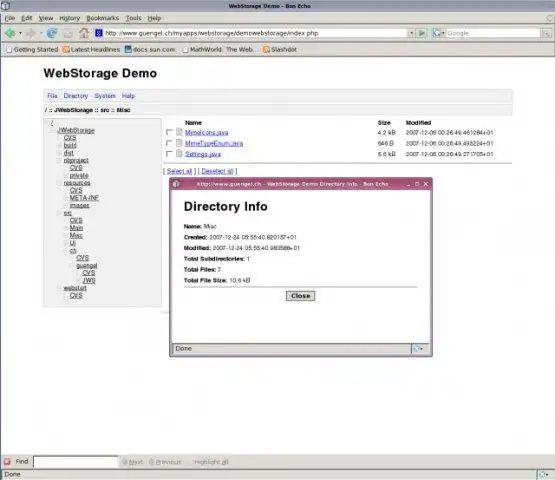This screenshot has width=555, height=480.
Task: Open the Settings.java file link
Action: pos(203,154)
